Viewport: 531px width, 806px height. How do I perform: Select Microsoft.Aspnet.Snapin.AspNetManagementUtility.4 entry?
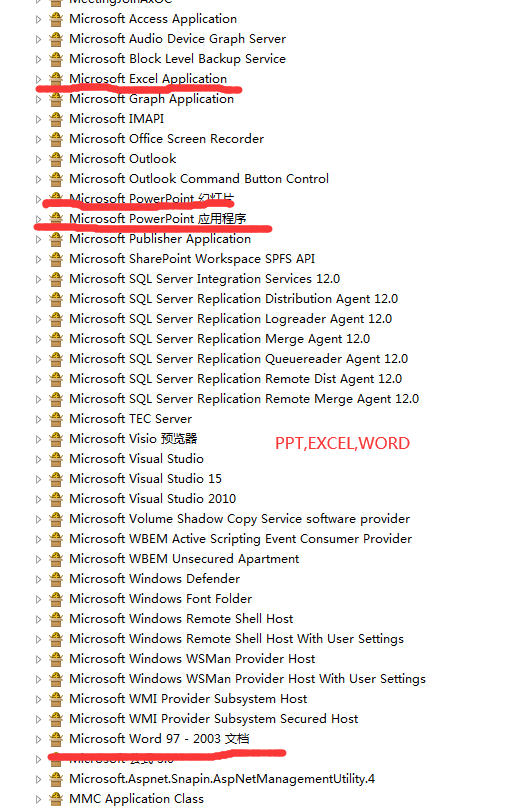click(222, 779)
